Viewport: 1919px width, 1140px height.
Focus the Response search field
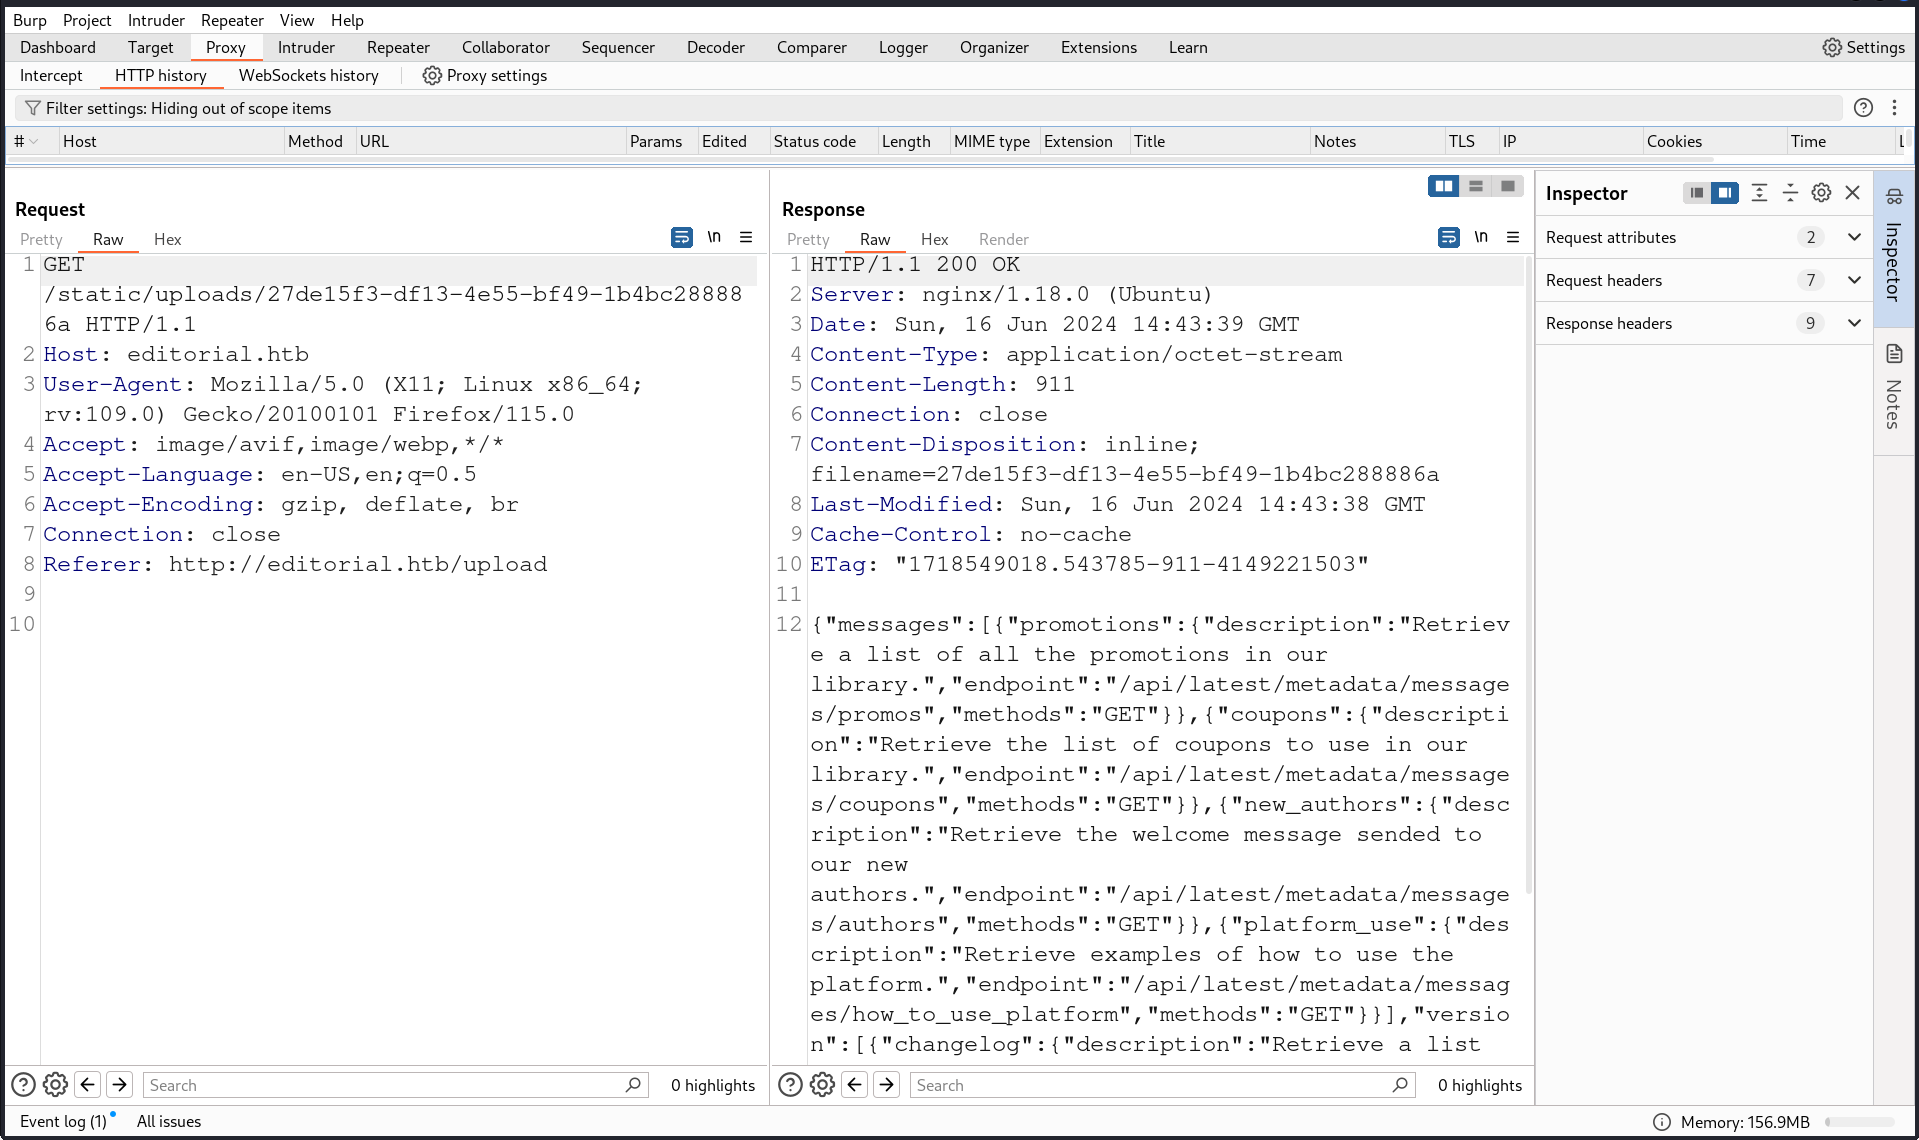[1163, 1085]
